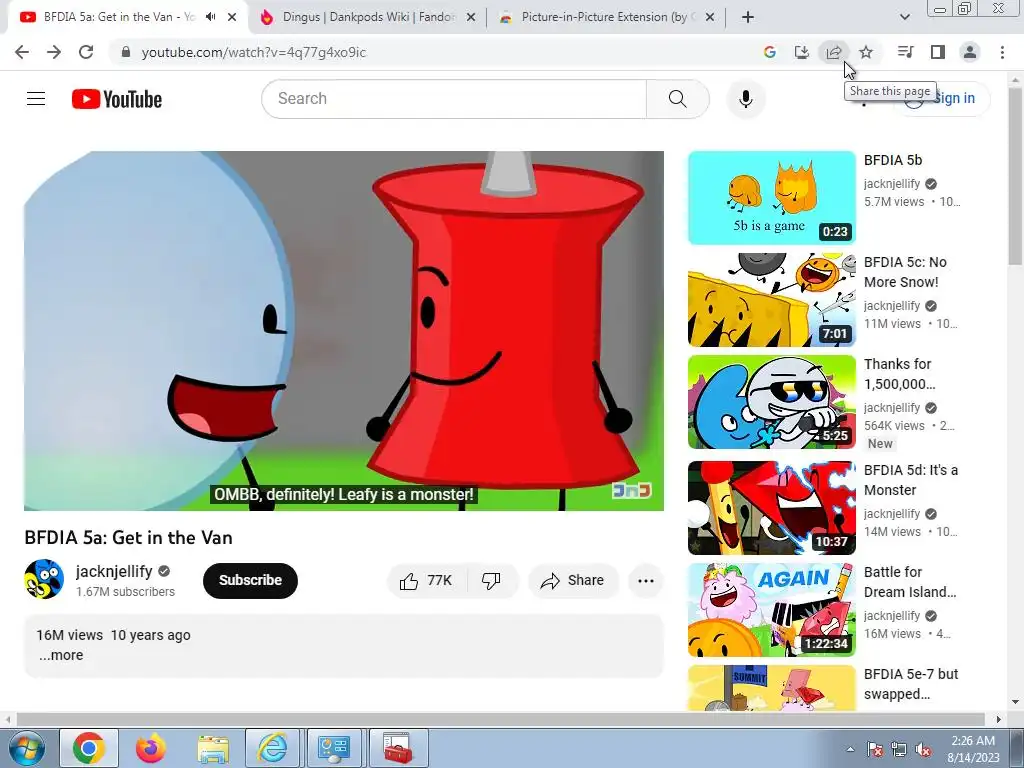Go to the YouTube home logo
The image size is (1024, 768).
[x=117, y=99]
